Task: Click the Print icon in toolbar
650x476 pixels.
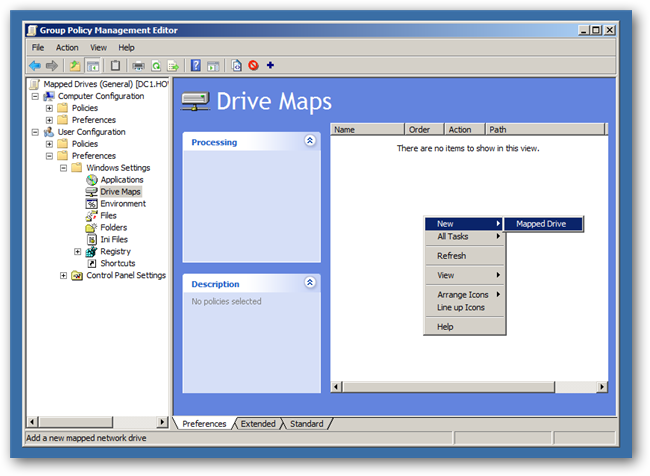Action: (138, 65)
